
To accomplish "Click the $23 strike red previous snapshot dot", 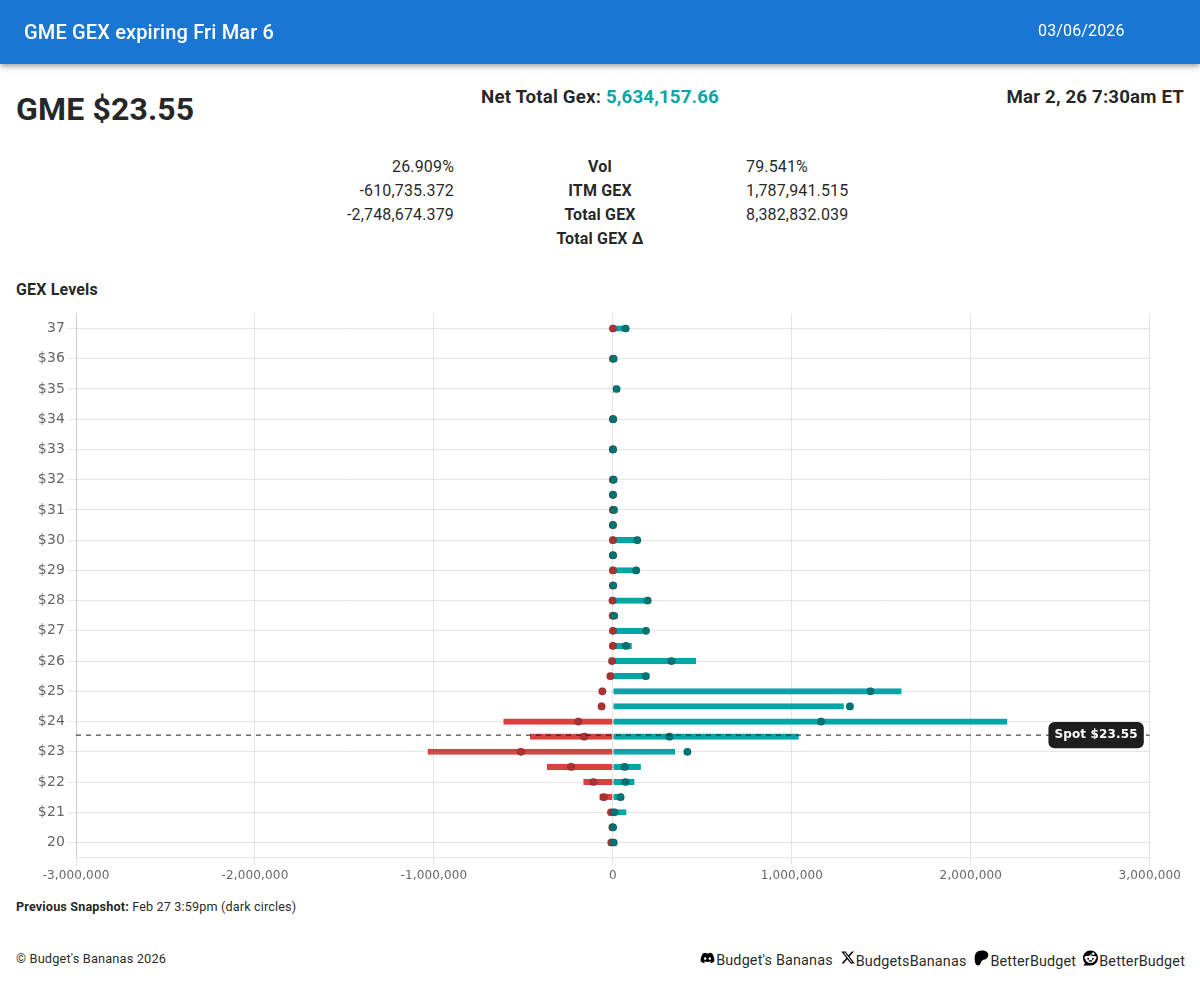I will (520, 751).
